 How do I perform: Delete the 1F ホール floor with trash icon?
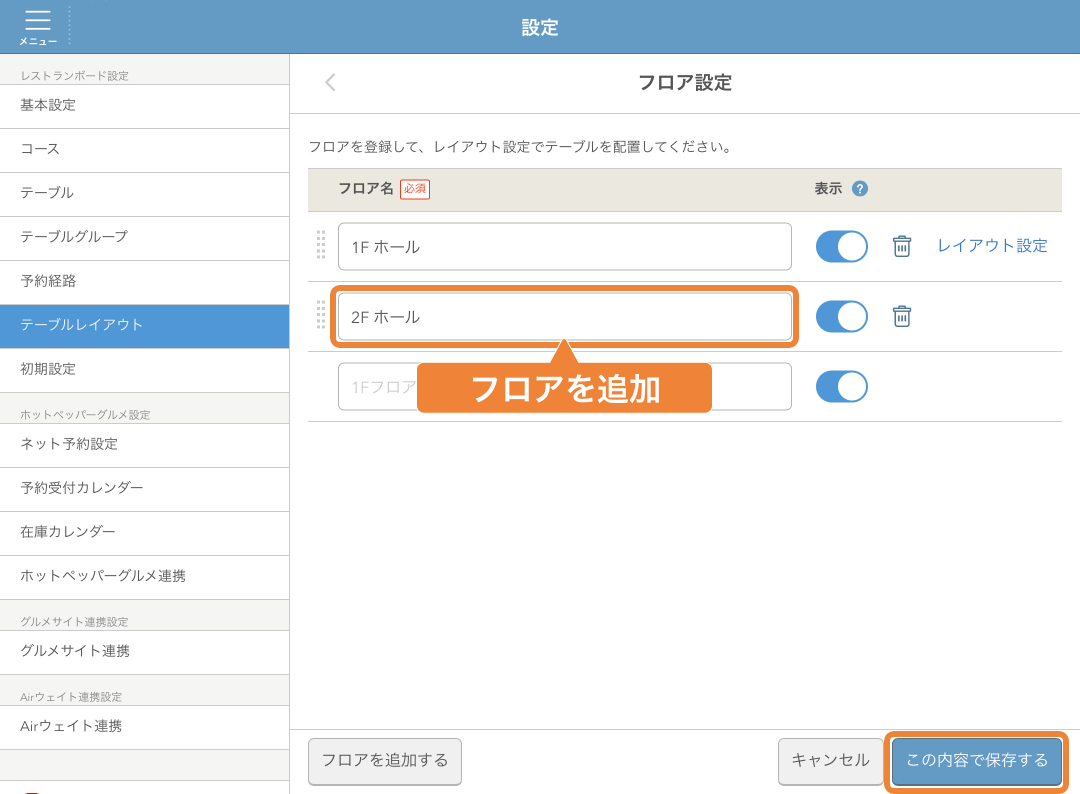(x=902, y=246)
